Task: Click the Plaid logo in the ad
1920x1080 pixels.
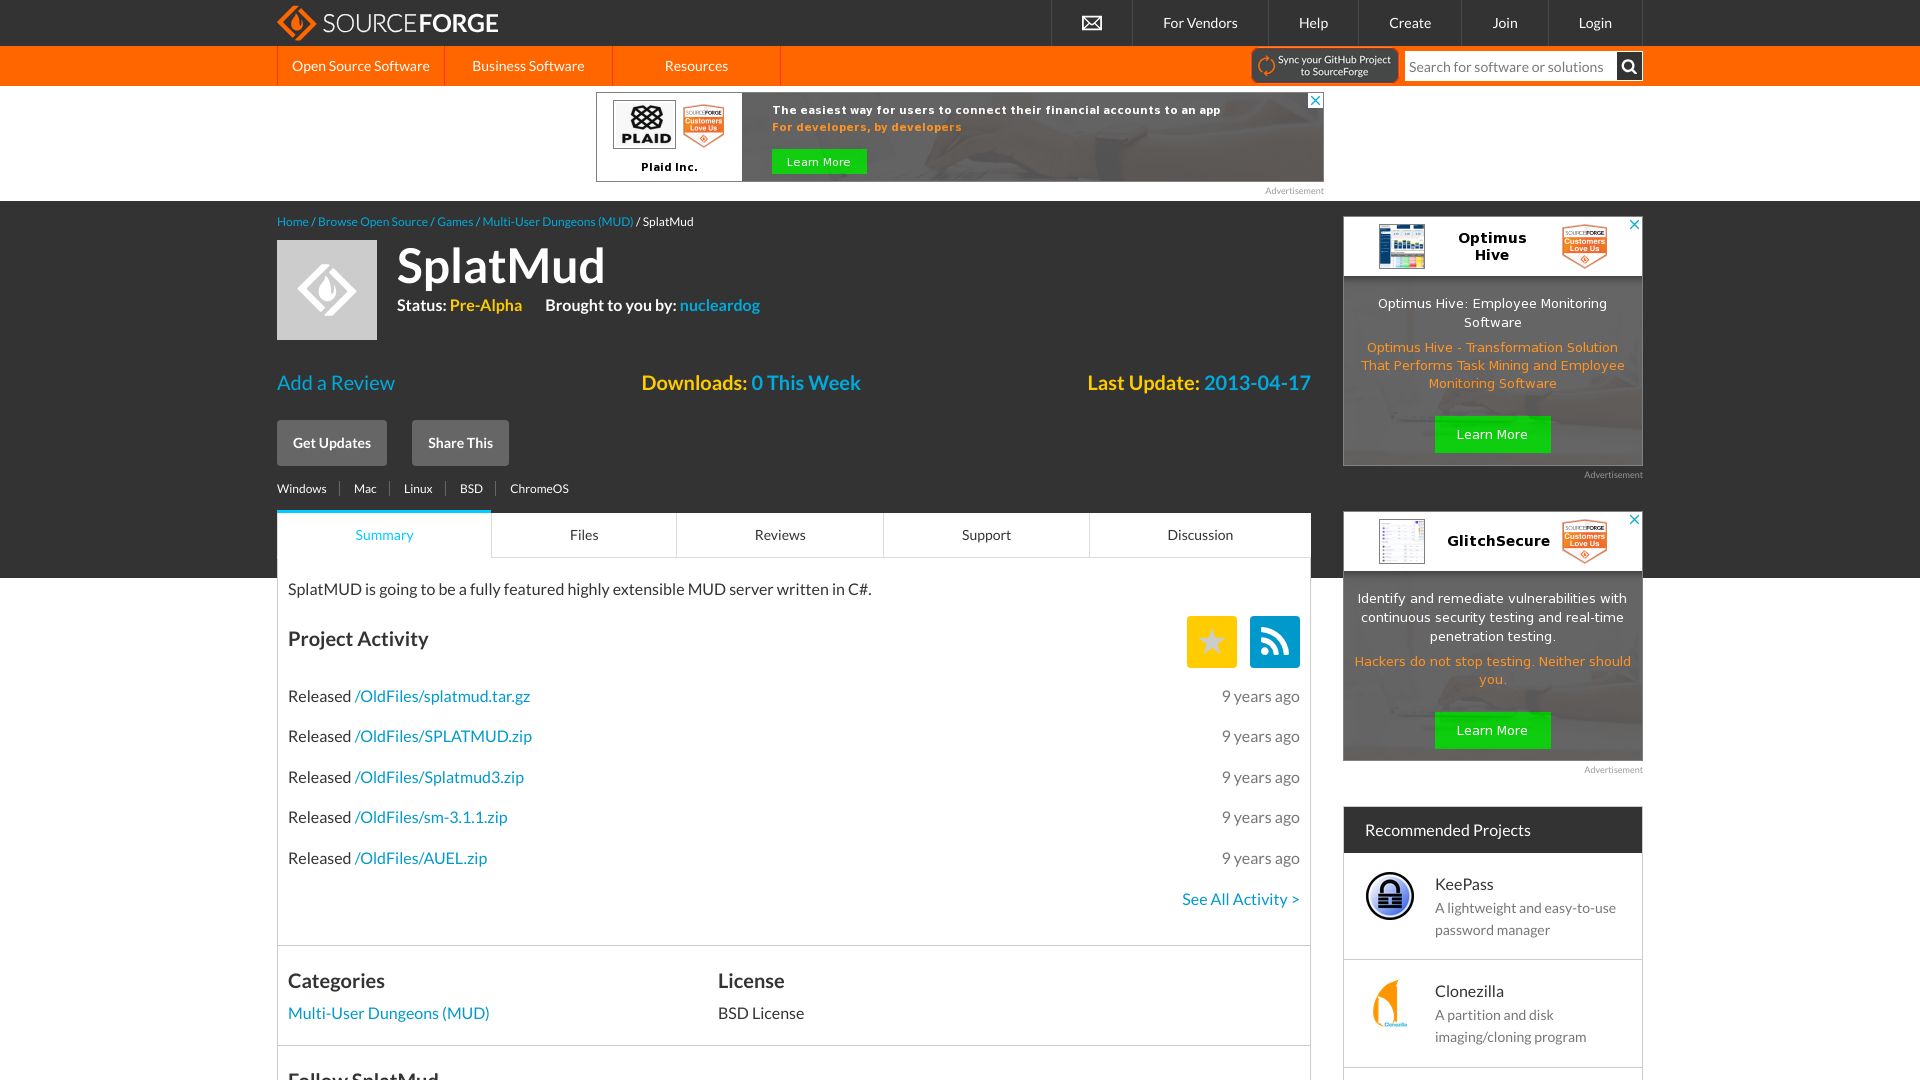Action: tap(645, 125)
